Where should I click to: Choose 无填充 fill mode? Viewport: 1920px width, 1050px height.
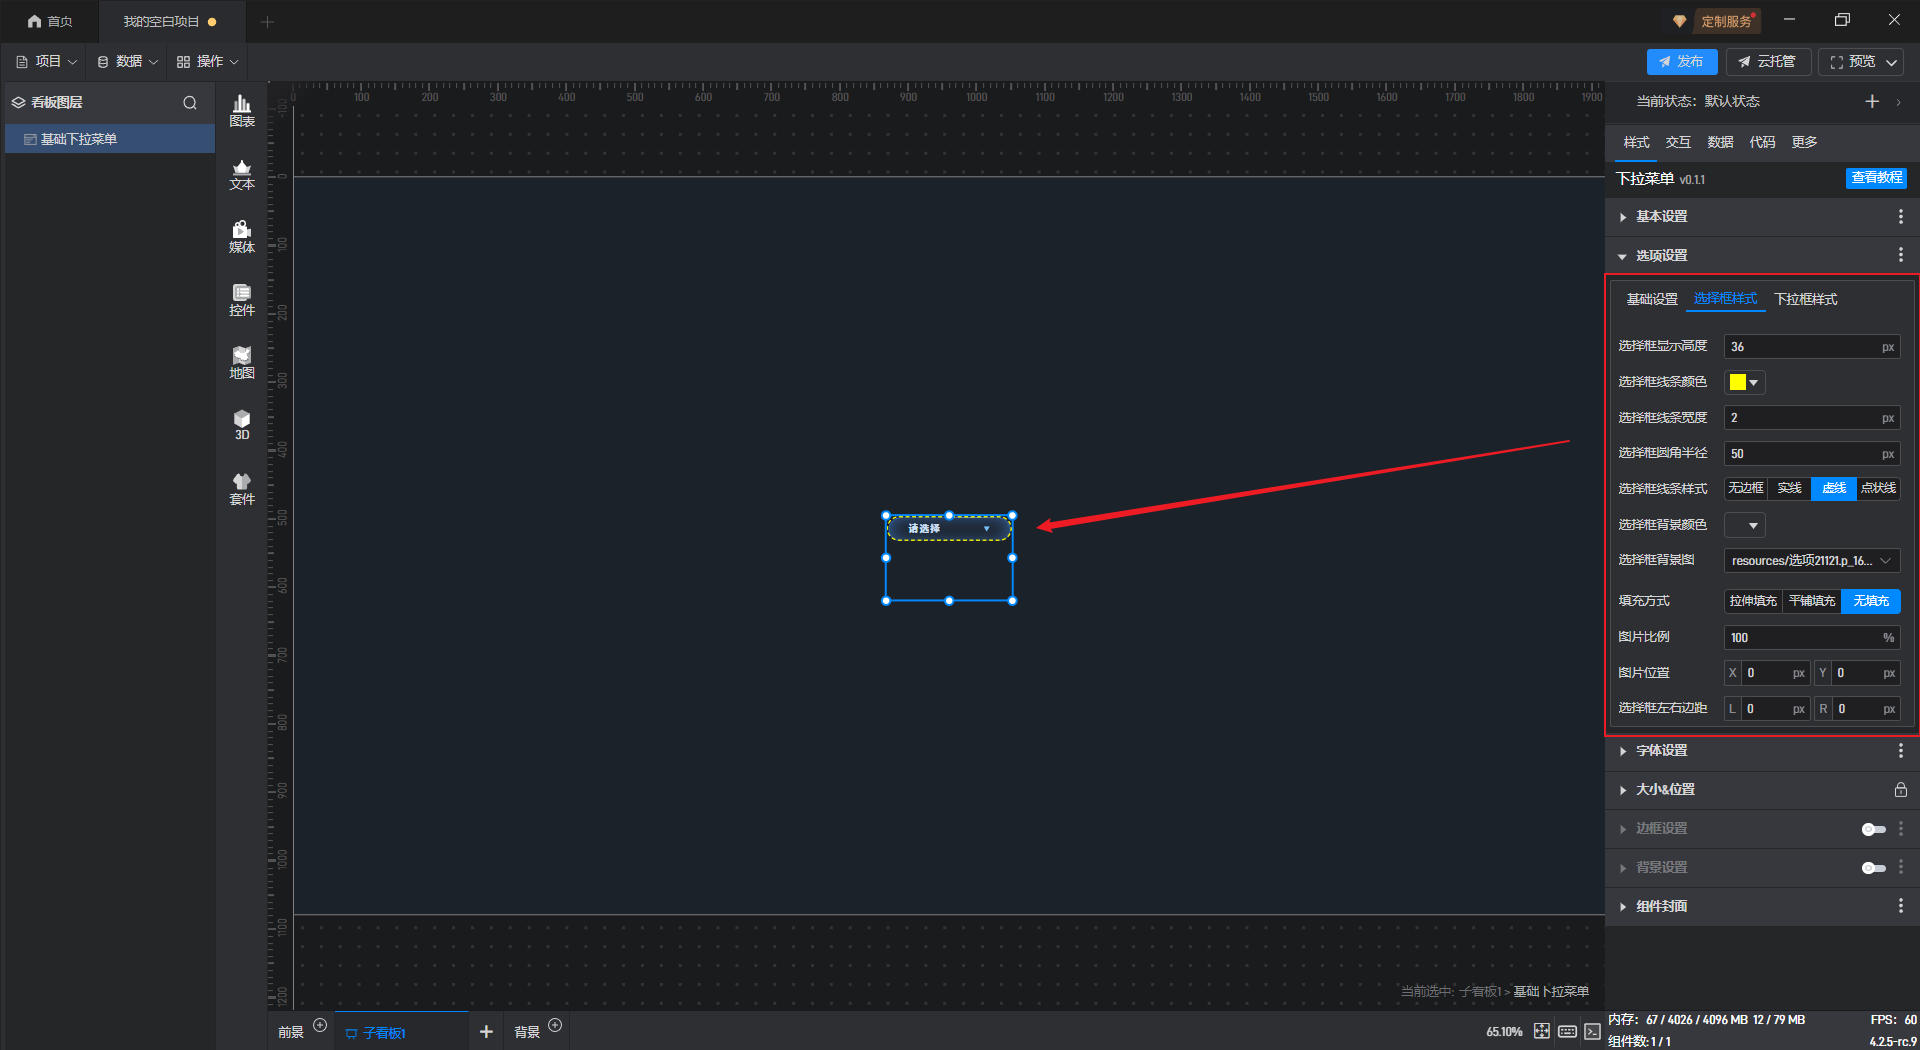1871,601
